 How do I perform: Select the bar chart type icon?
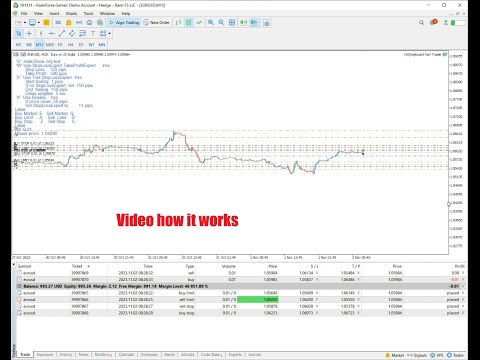point(178,23)
